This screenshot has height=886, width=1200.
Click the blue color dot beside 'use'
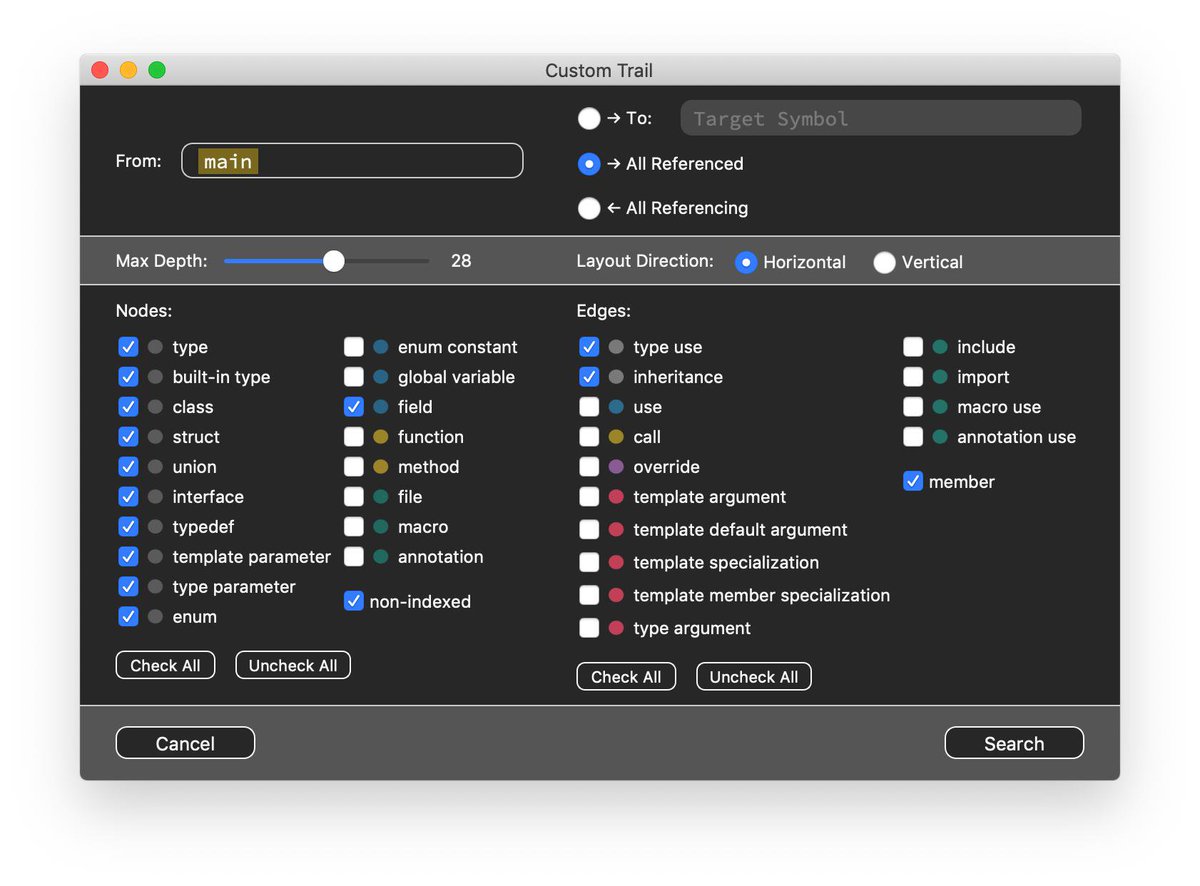(616, 407)
